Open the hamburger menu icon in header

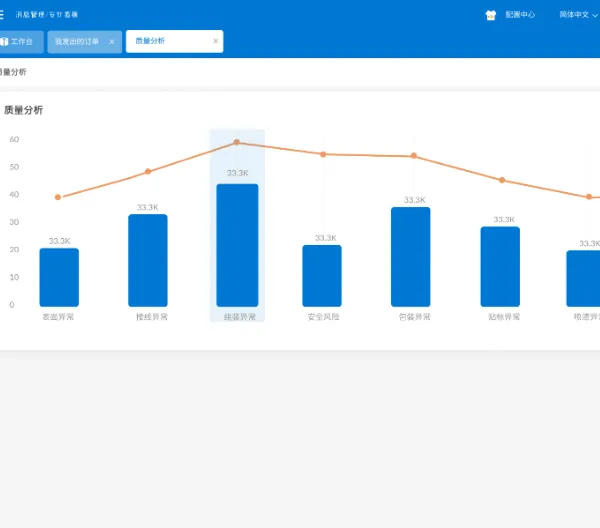[1, 15]
